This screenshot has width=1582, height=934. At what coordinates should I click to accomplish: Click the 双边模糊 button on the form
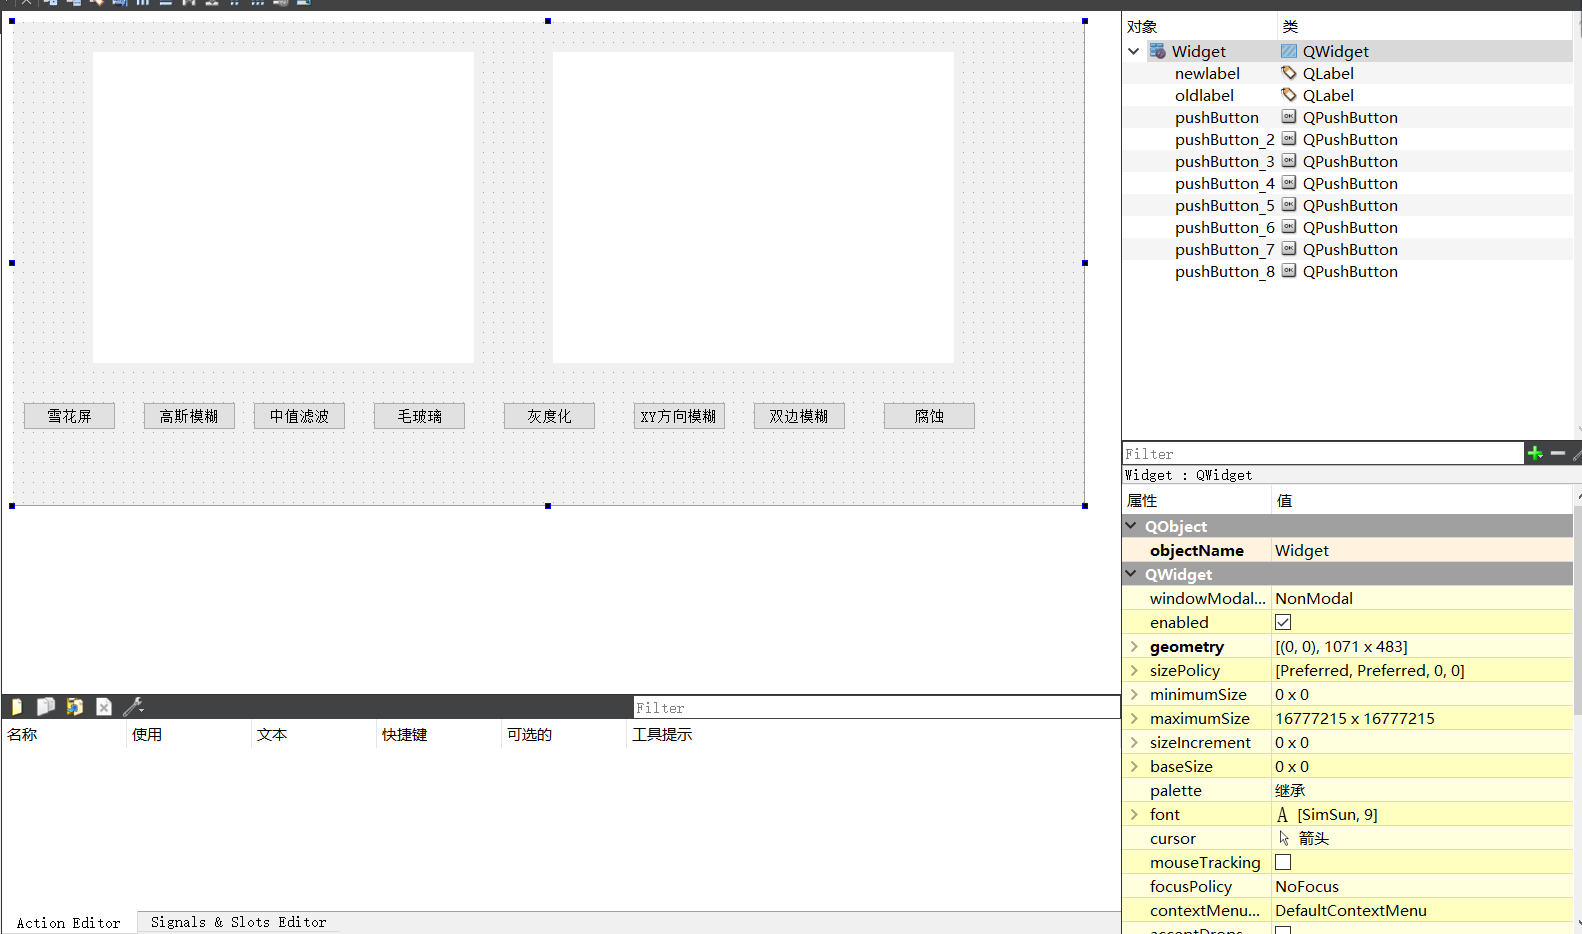pos(799,416)
